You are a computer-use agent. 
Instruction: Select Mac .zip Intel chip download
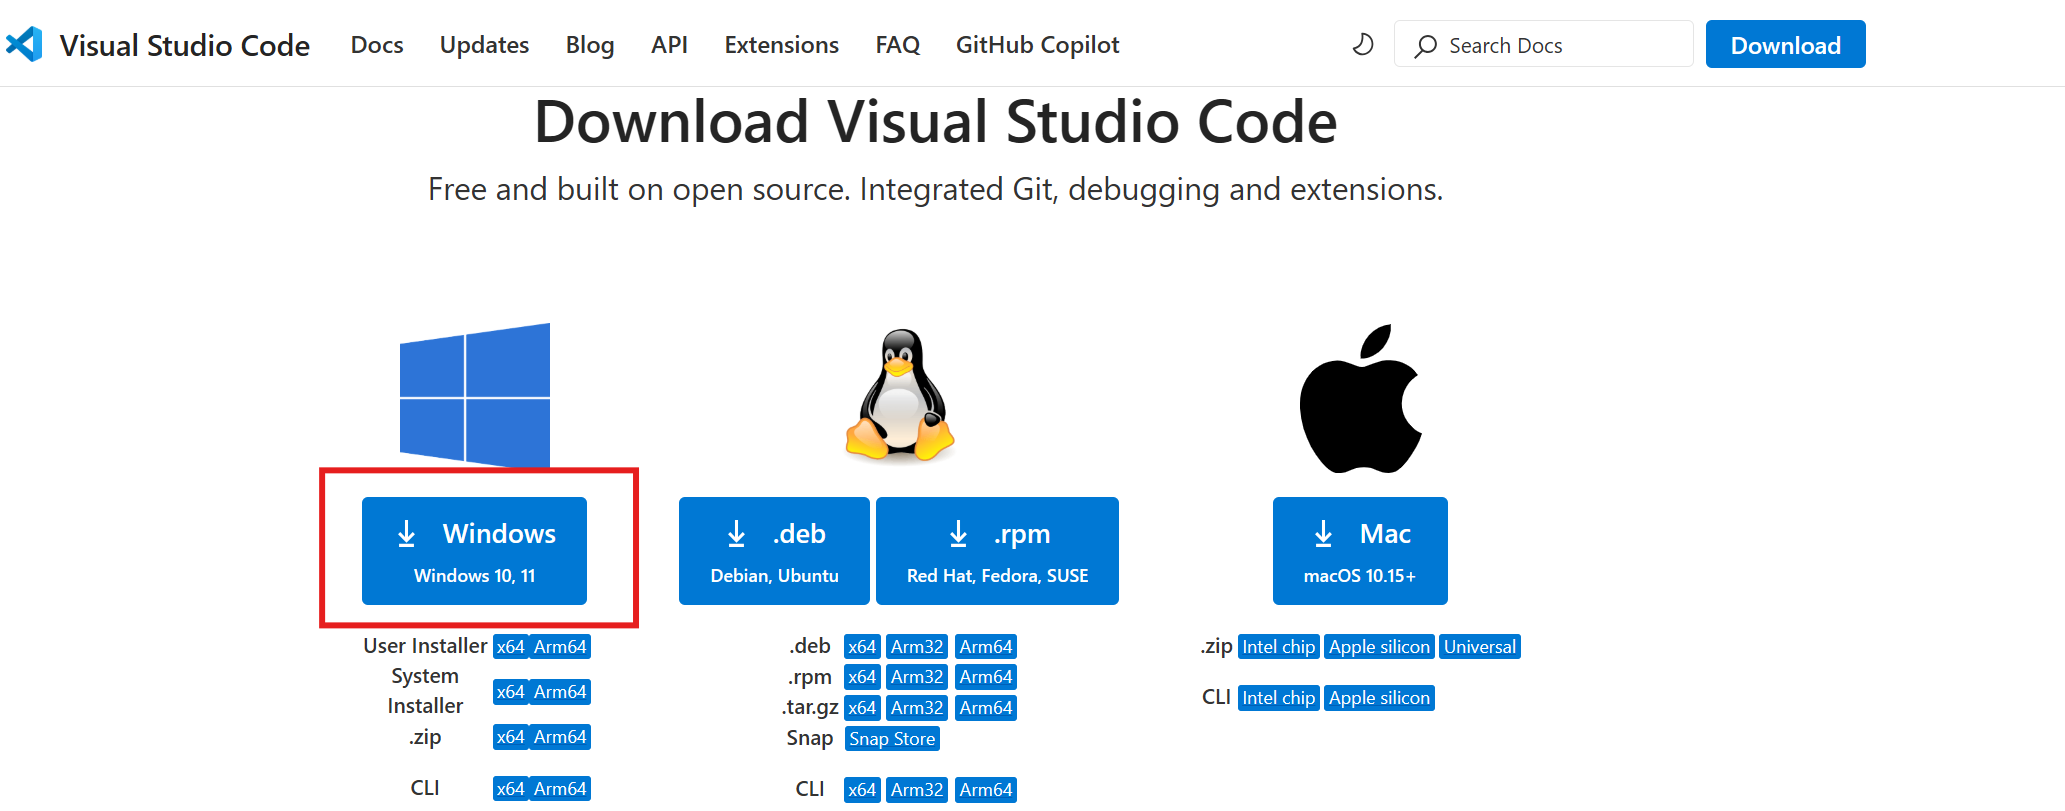click(1279, 647)
